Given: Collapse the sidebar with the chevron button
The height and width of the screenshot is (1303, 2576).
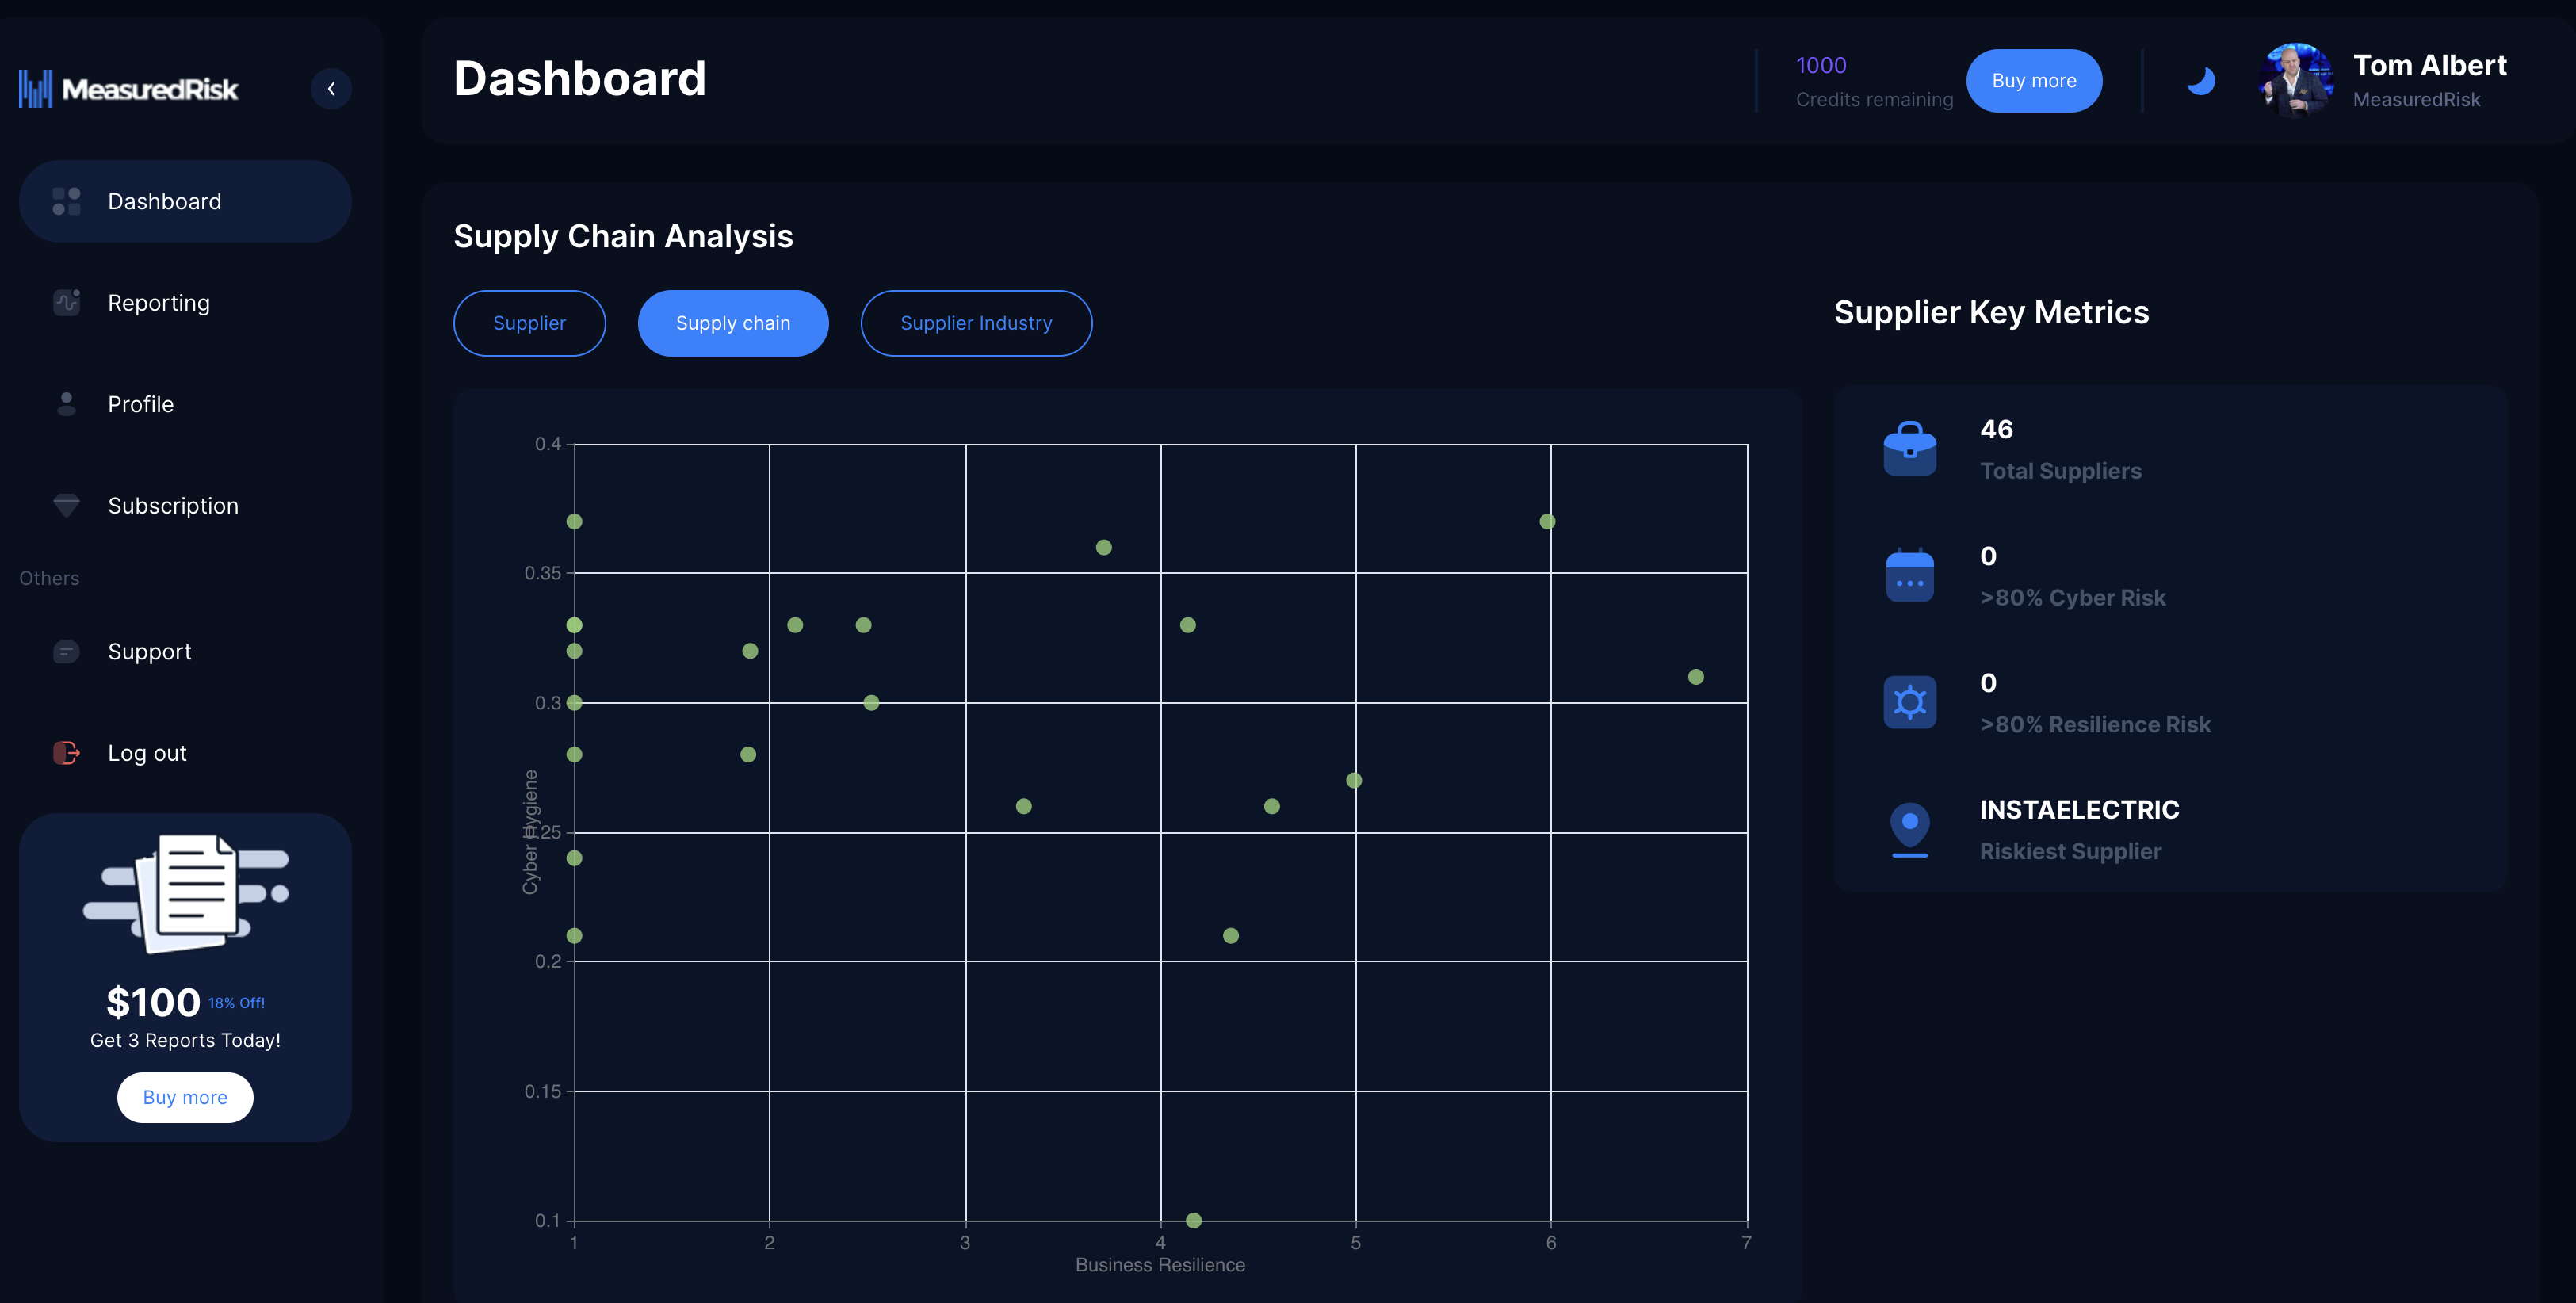Looking at the screenshot, I should tap(331, 89).
